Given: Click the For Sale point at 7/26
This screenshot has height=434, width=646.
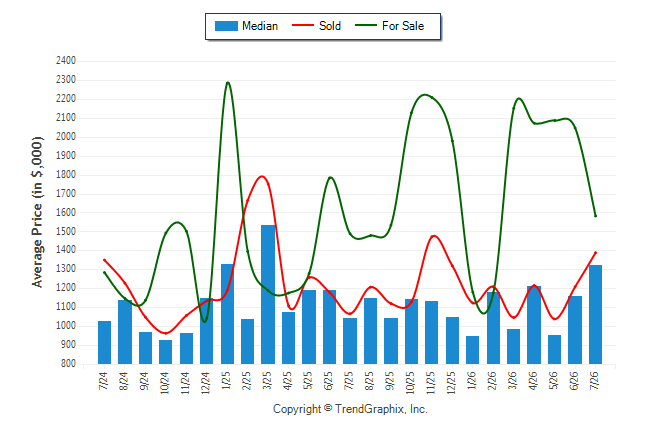Looking at the screenshot, I should point(595,216).
